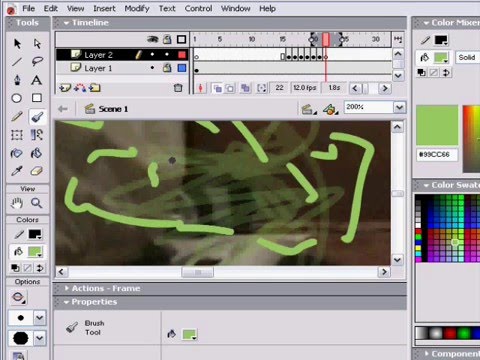Select the Fill Transform tool

click(37, 135)
